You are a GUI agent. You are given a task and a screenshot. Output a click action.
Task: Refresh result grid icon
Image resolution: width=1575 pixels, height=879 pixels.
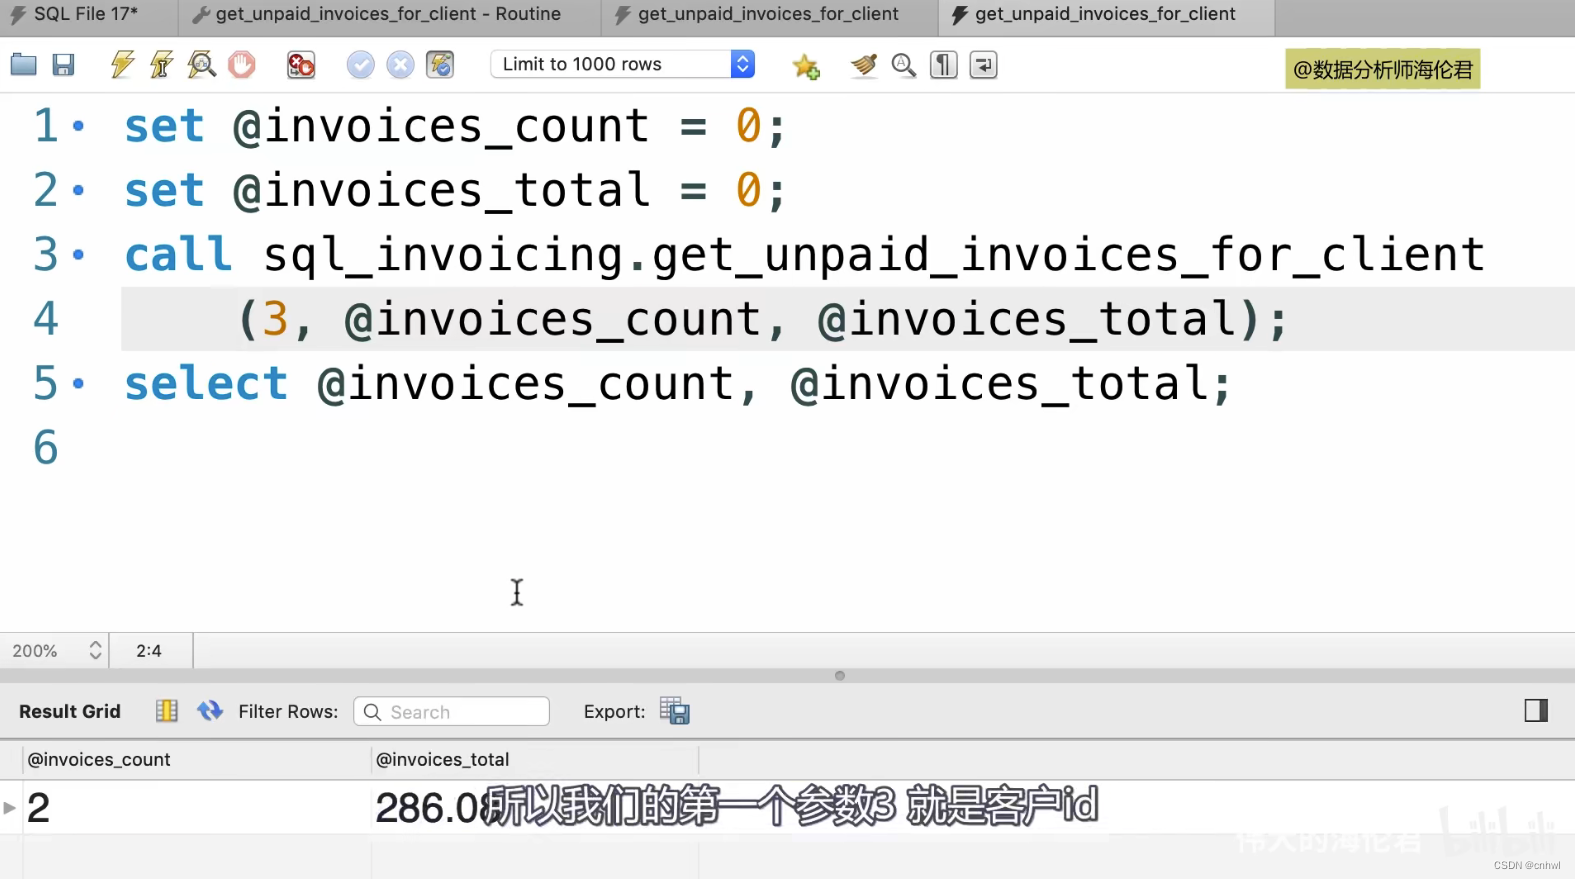click(210, 711)
